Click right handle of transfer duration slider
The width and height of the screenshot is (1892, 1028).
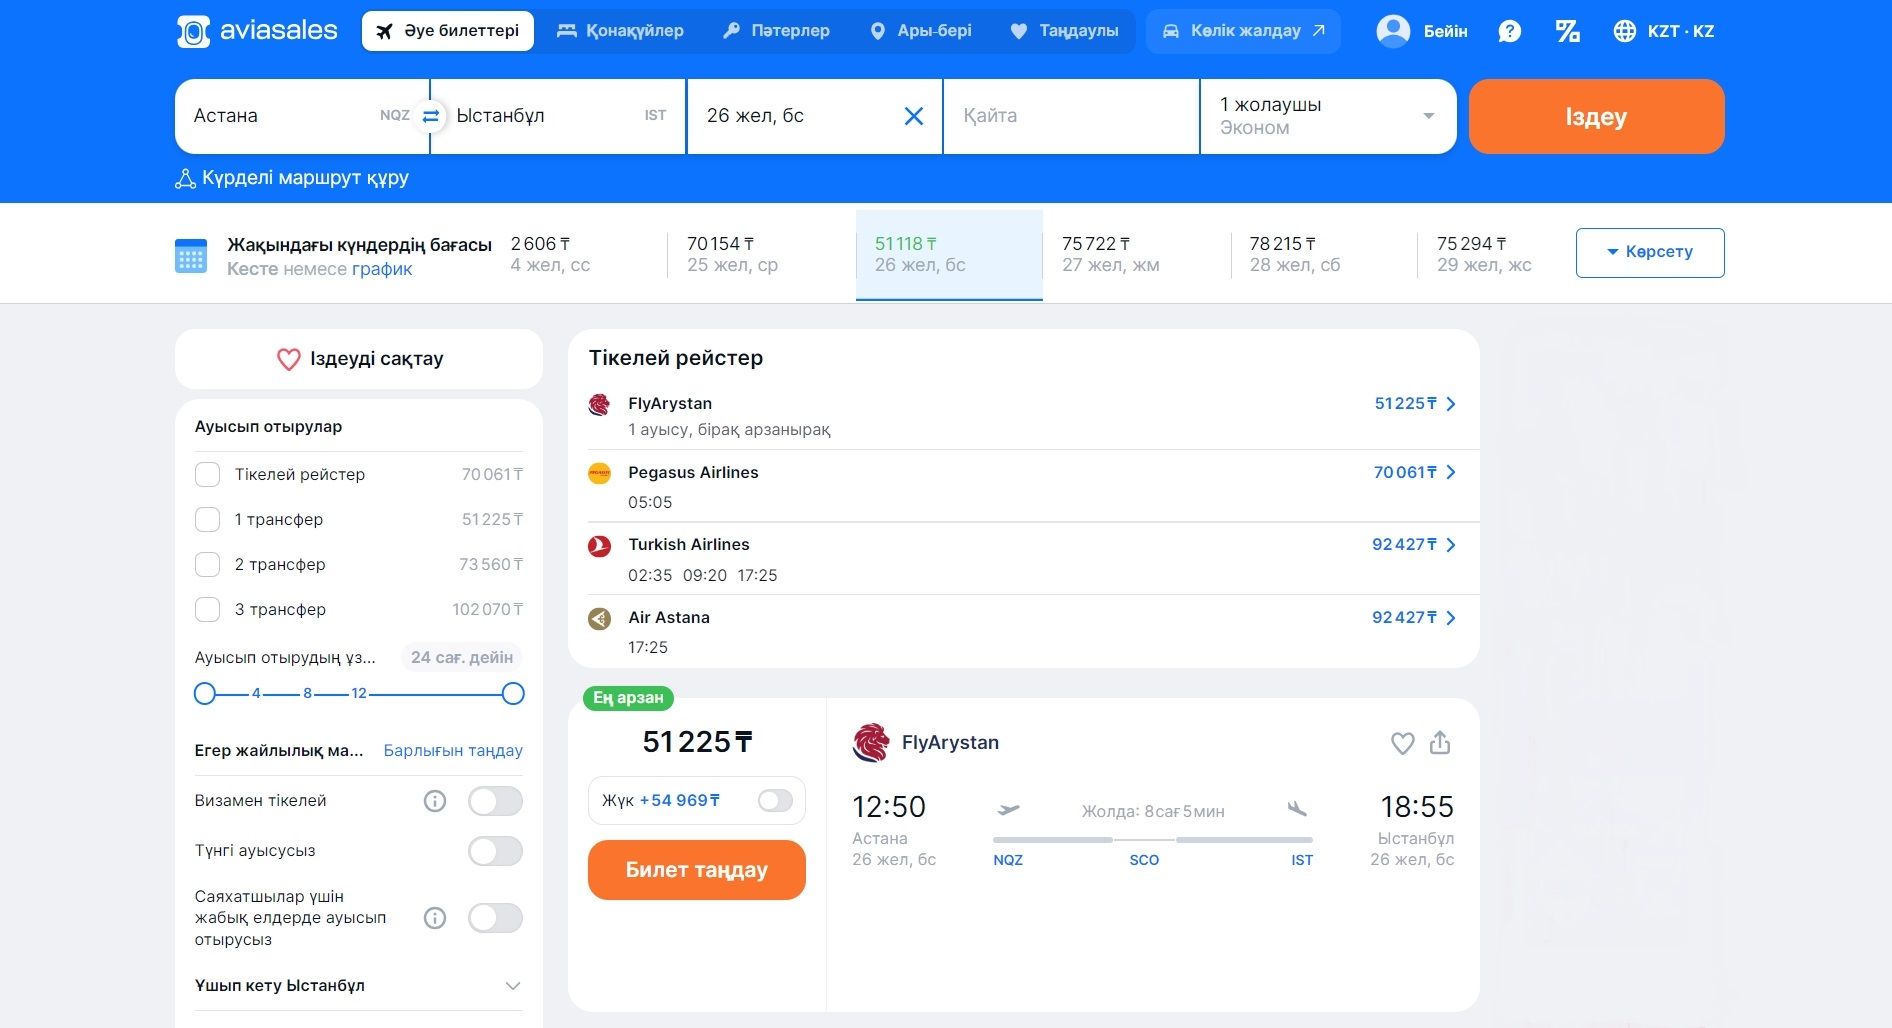[513, 694]
